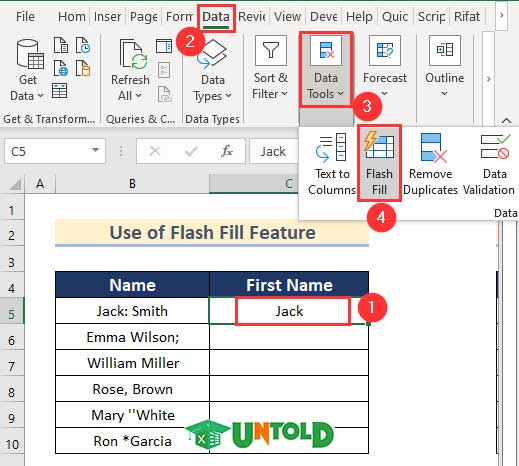519x466 pixels.
Task: Select column C header
Action: (x=254, y=183)
